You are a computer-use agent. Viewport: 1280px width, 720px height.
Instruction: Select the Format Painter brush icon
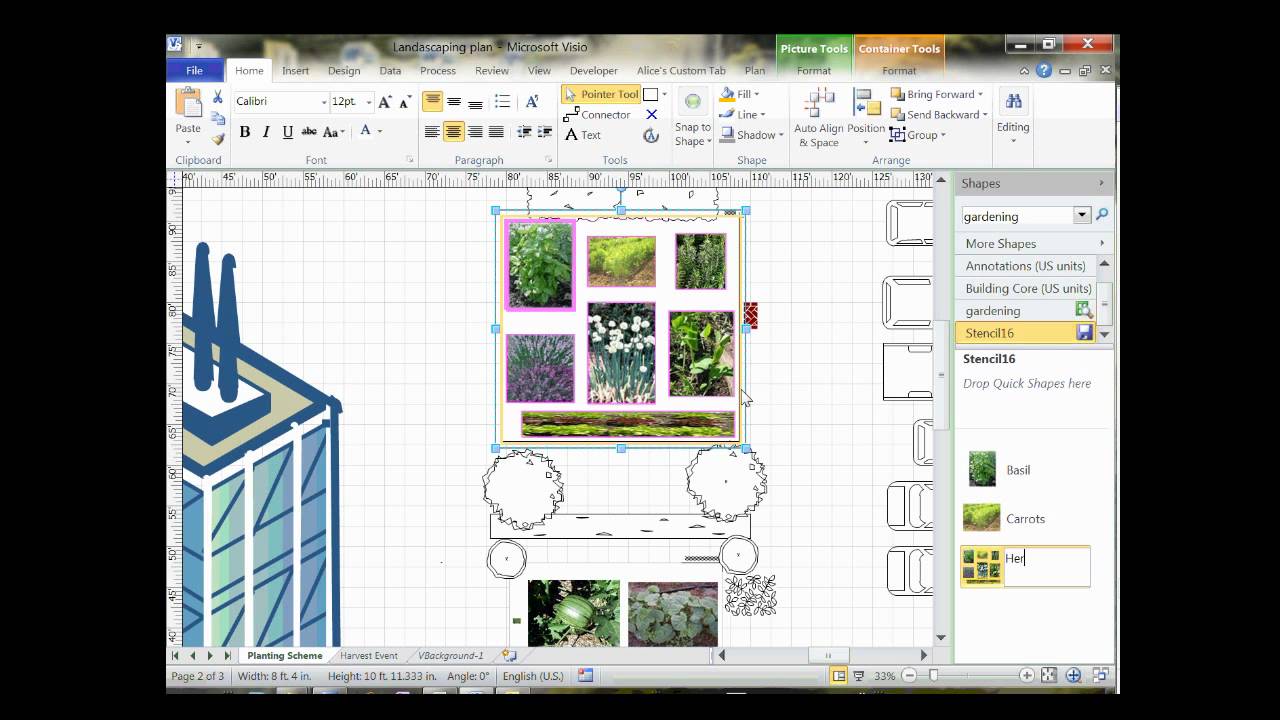(x=217, y=139)
